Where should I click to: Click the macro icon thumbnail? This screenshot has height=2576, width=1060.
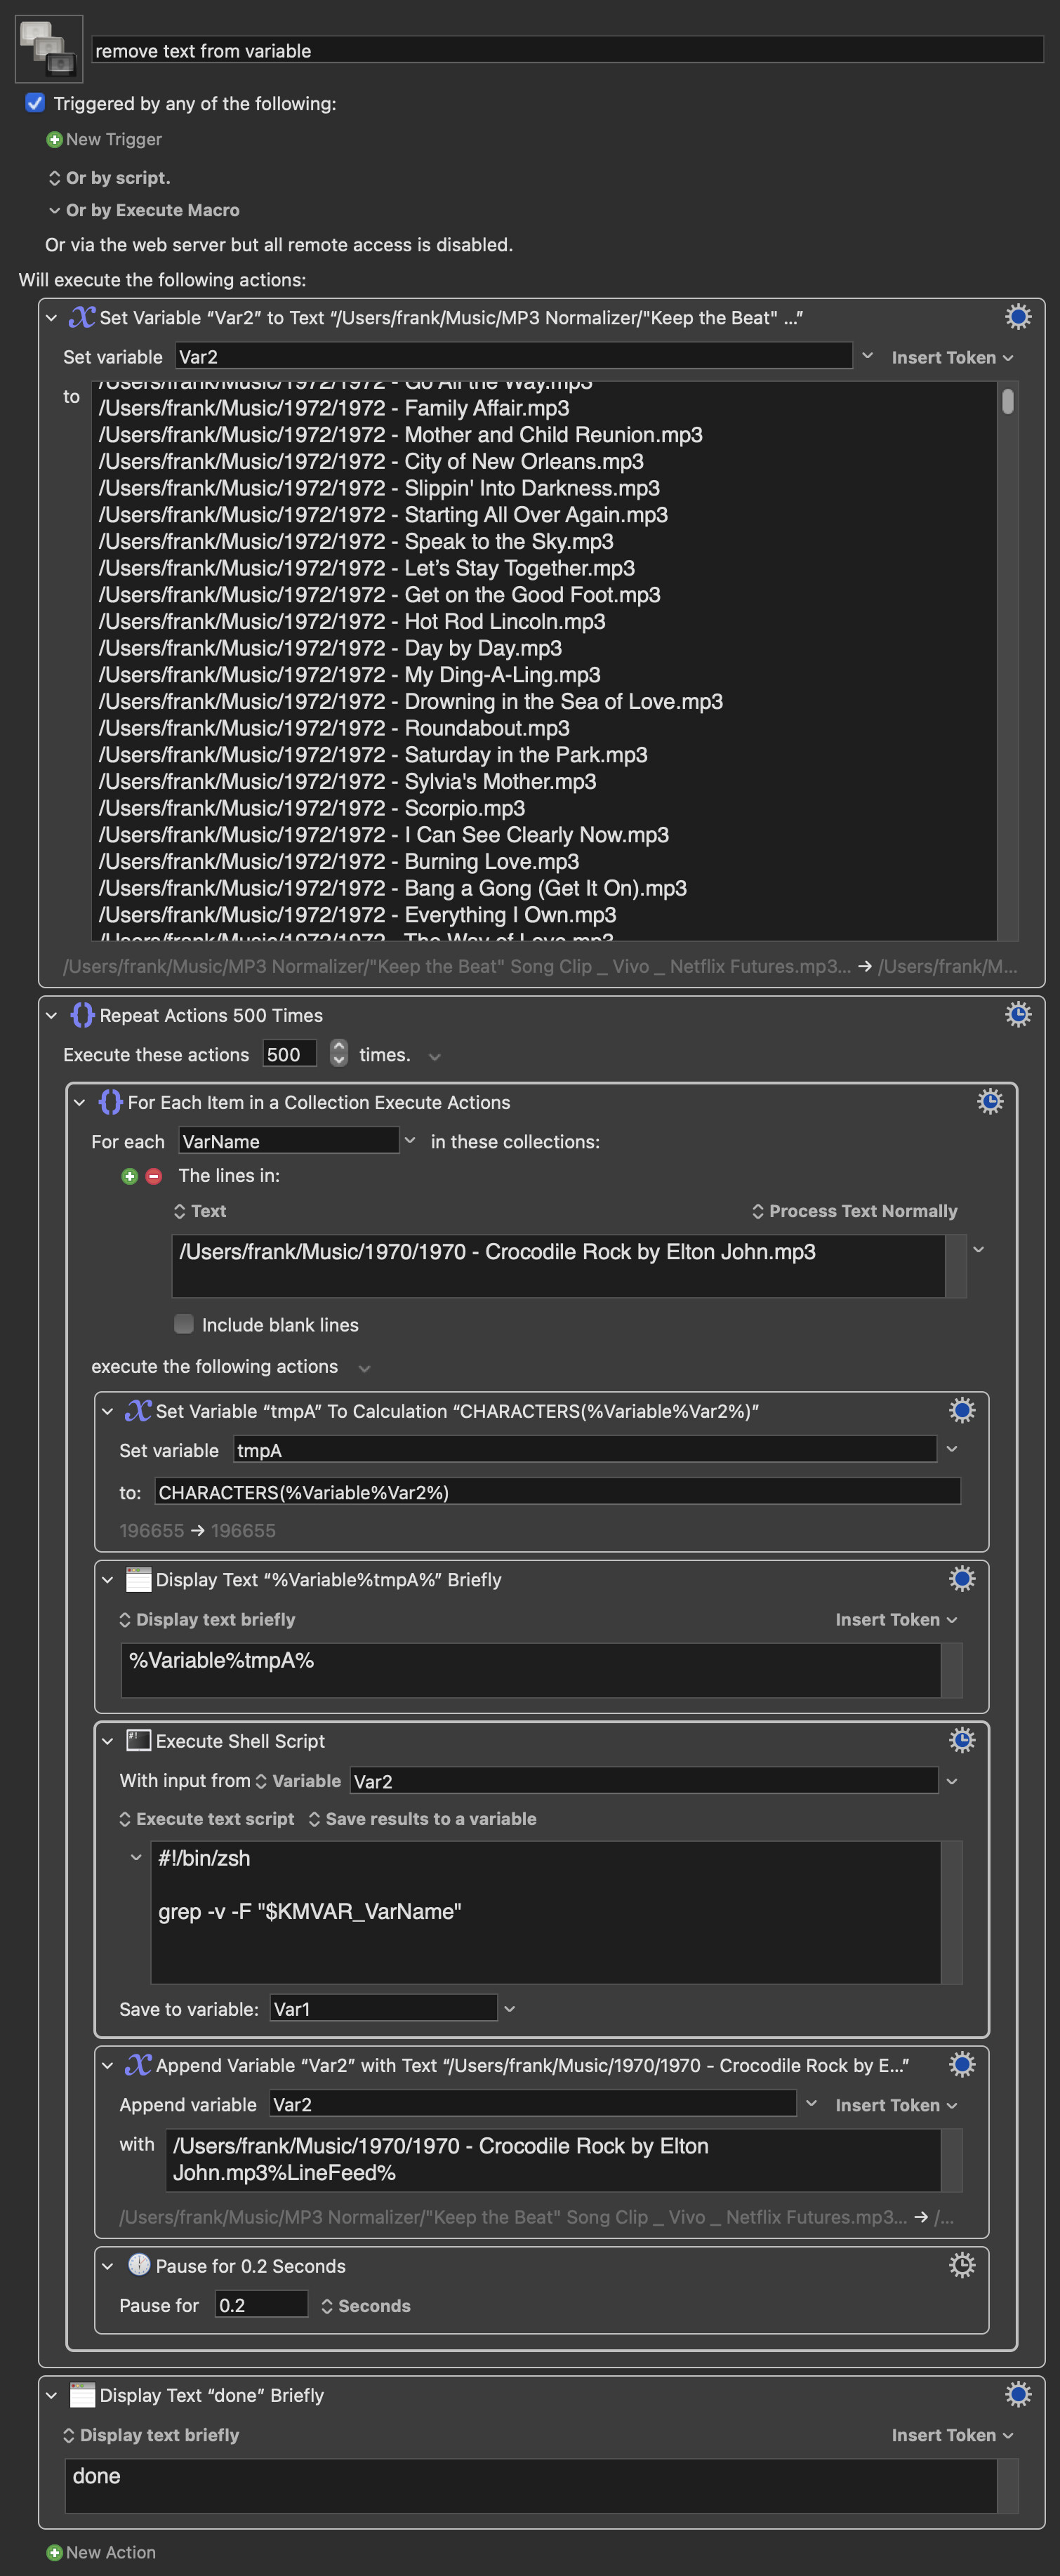(49, 49)
